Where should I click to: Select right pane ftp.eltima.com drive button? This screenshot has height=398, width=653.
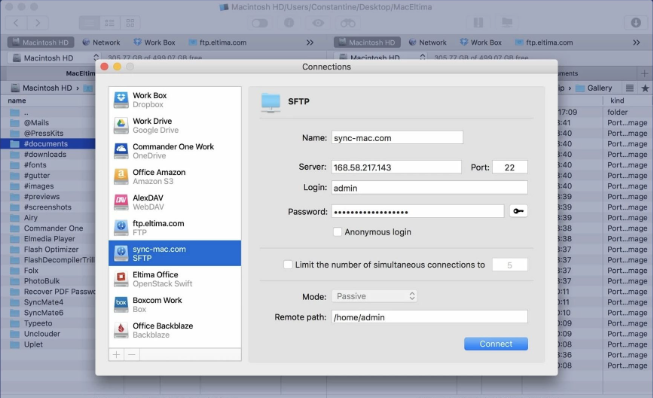coord(544,42)
